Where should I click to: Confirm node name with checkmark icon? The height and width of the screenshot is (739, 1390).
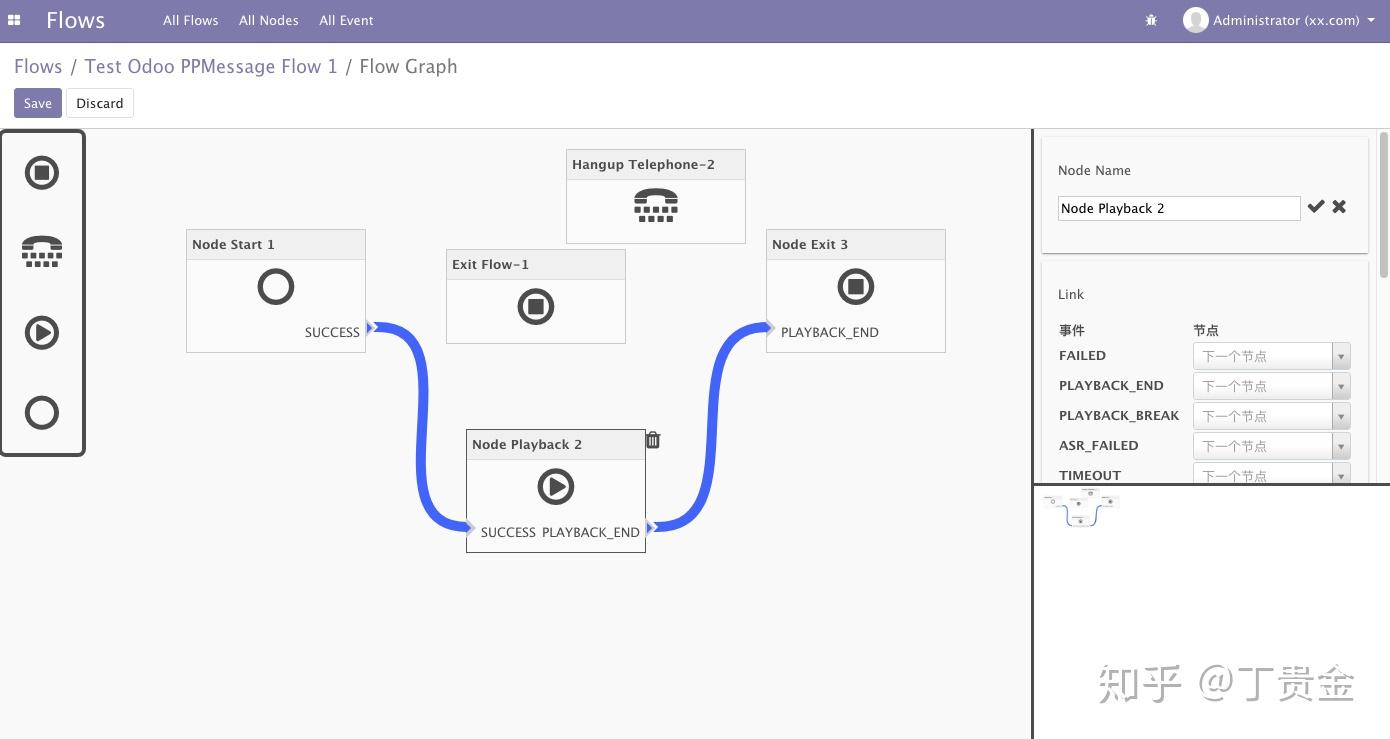click(x=1316, y=206)
